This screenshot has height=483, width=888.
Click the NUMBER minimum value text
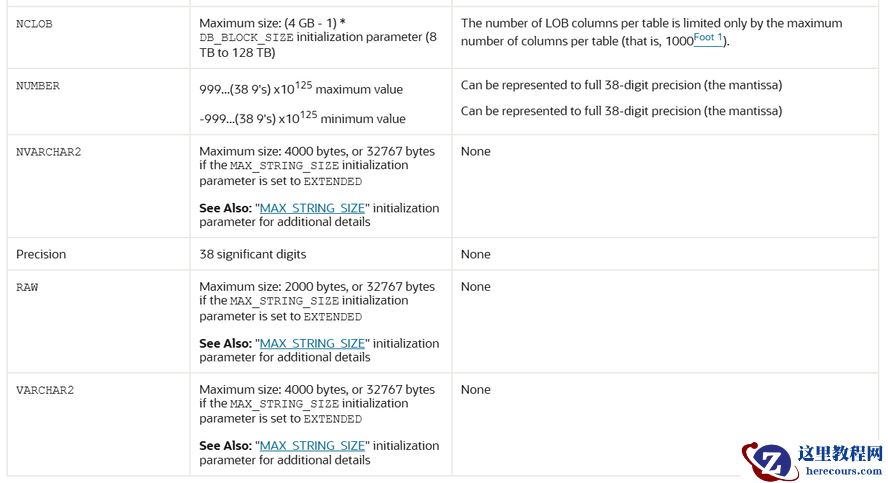302,118
